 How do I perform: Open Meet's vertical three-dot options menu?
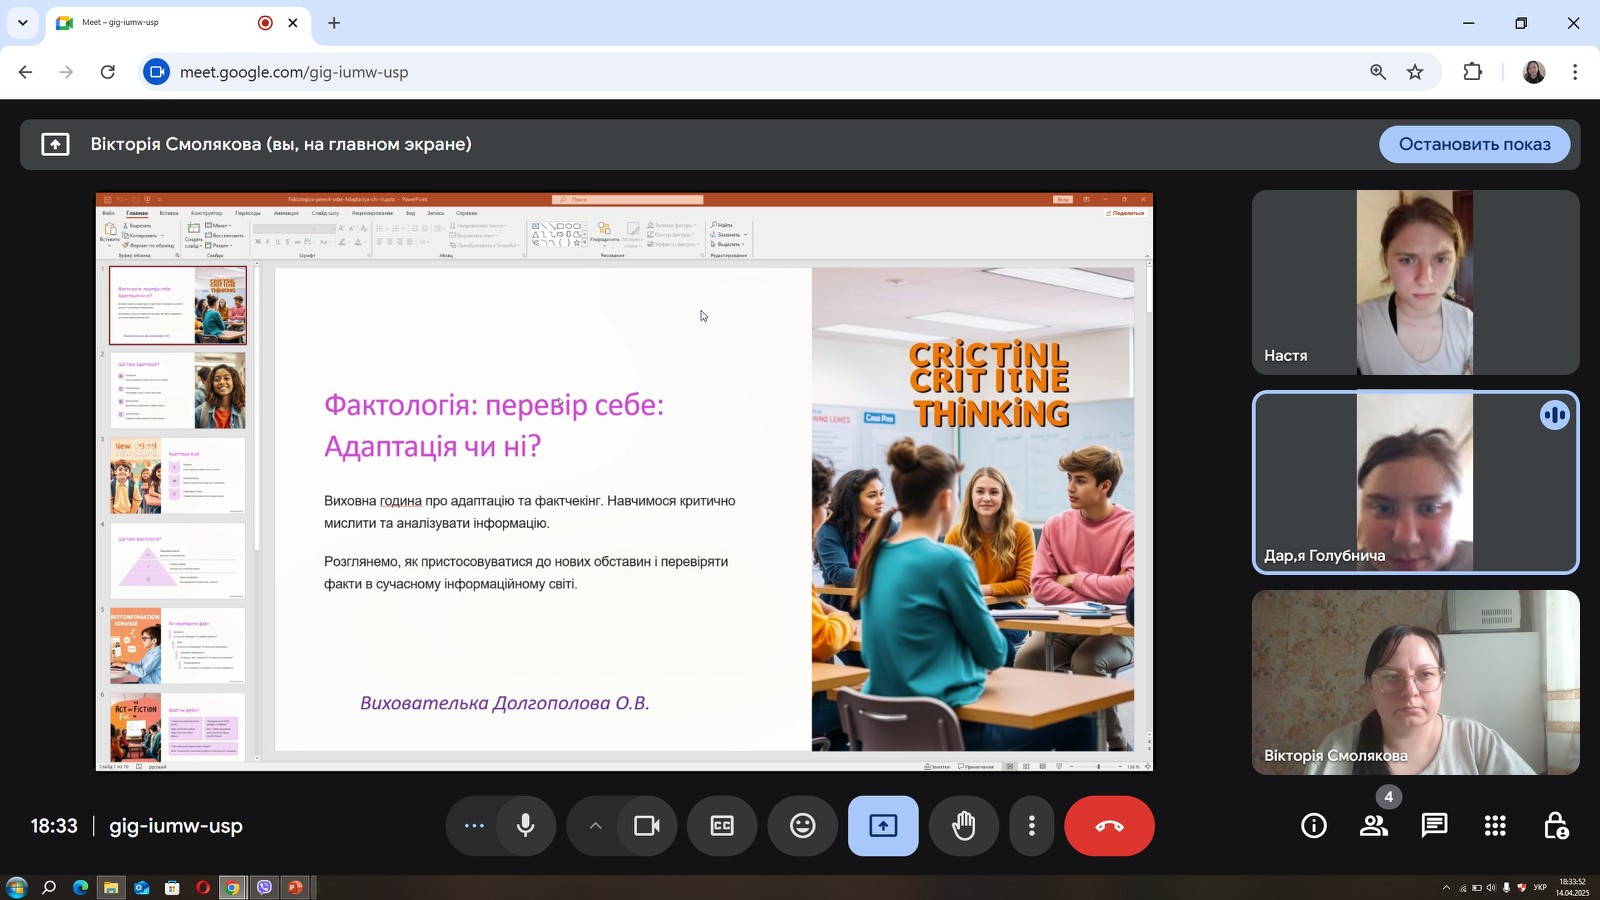pos(1032,826)
